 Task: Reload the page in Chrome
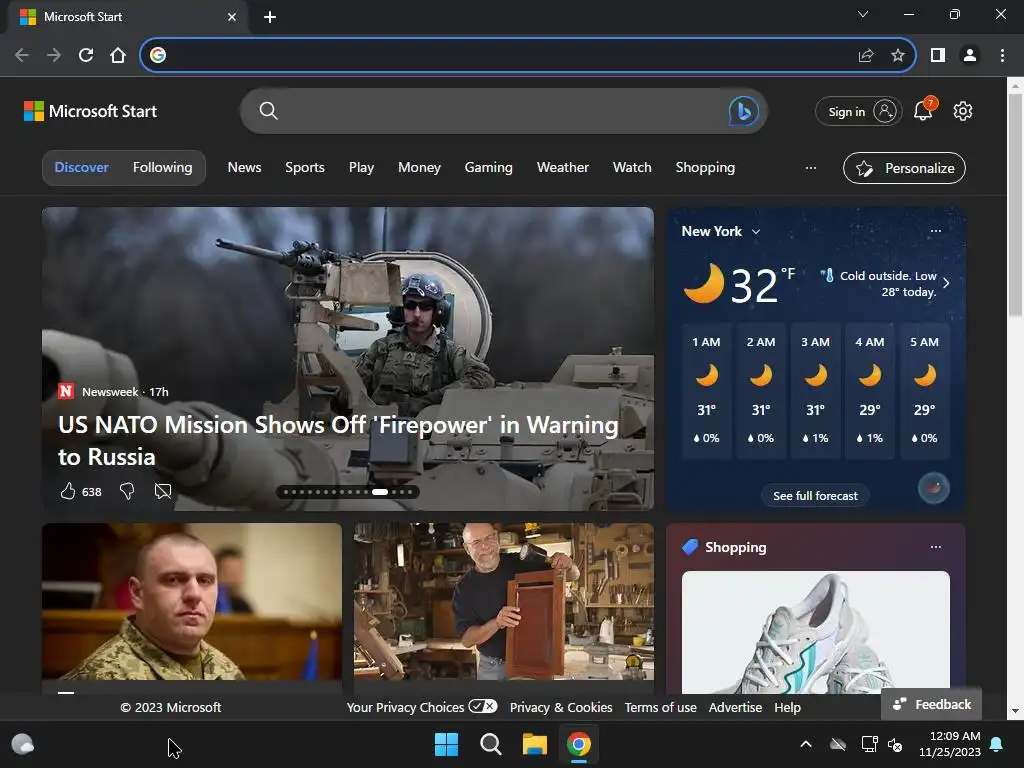coord(86,55)
